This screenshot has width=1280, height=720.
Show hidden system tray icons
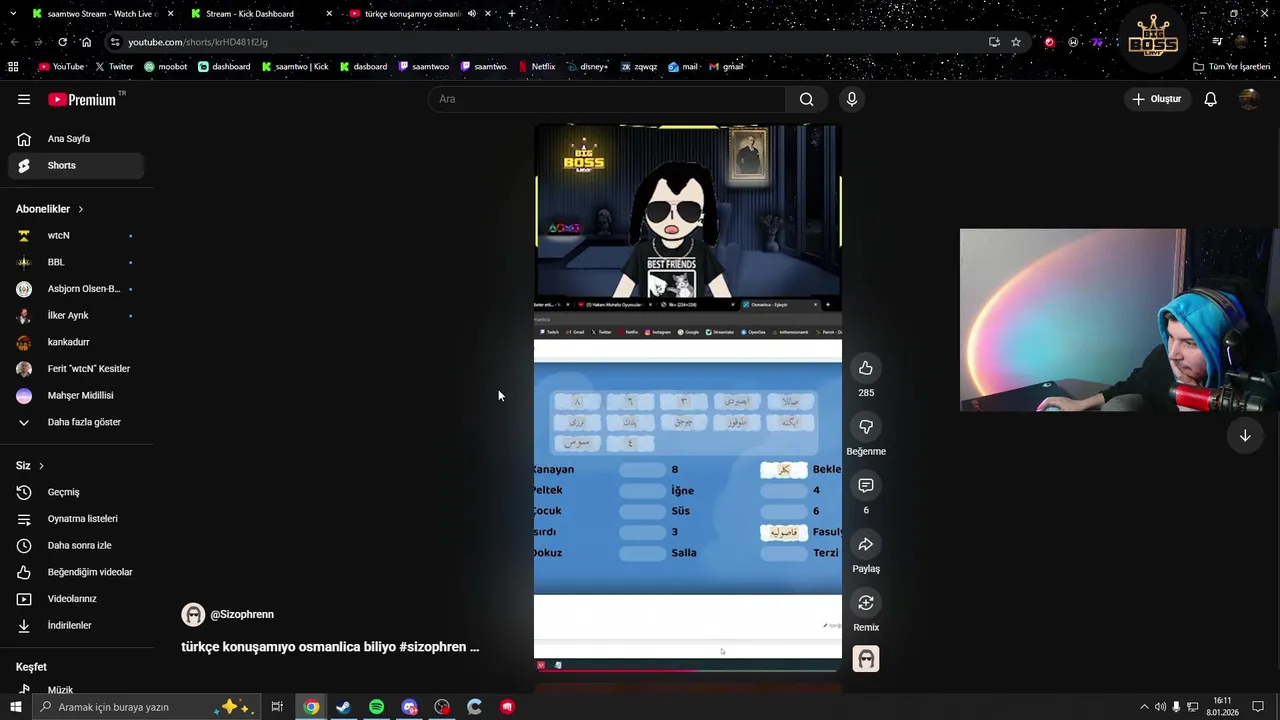(1144, 707)
